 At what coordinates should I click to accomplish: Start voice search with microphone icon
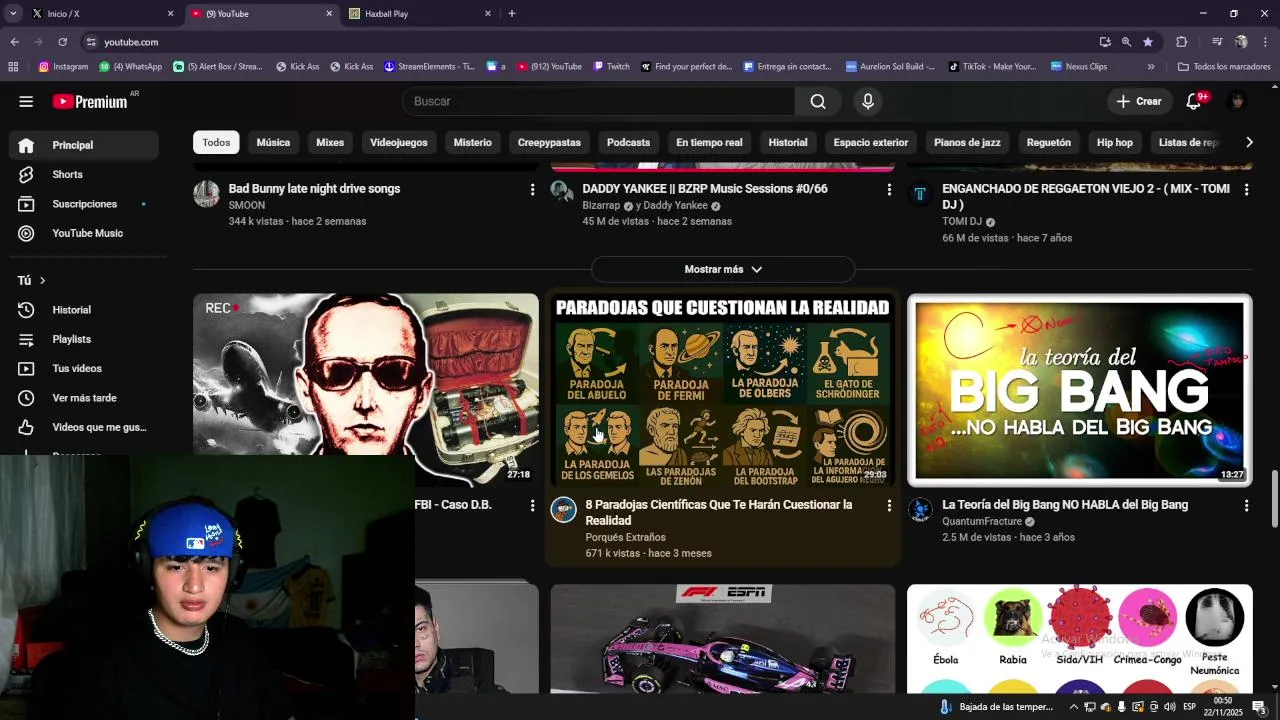point(868,101)
